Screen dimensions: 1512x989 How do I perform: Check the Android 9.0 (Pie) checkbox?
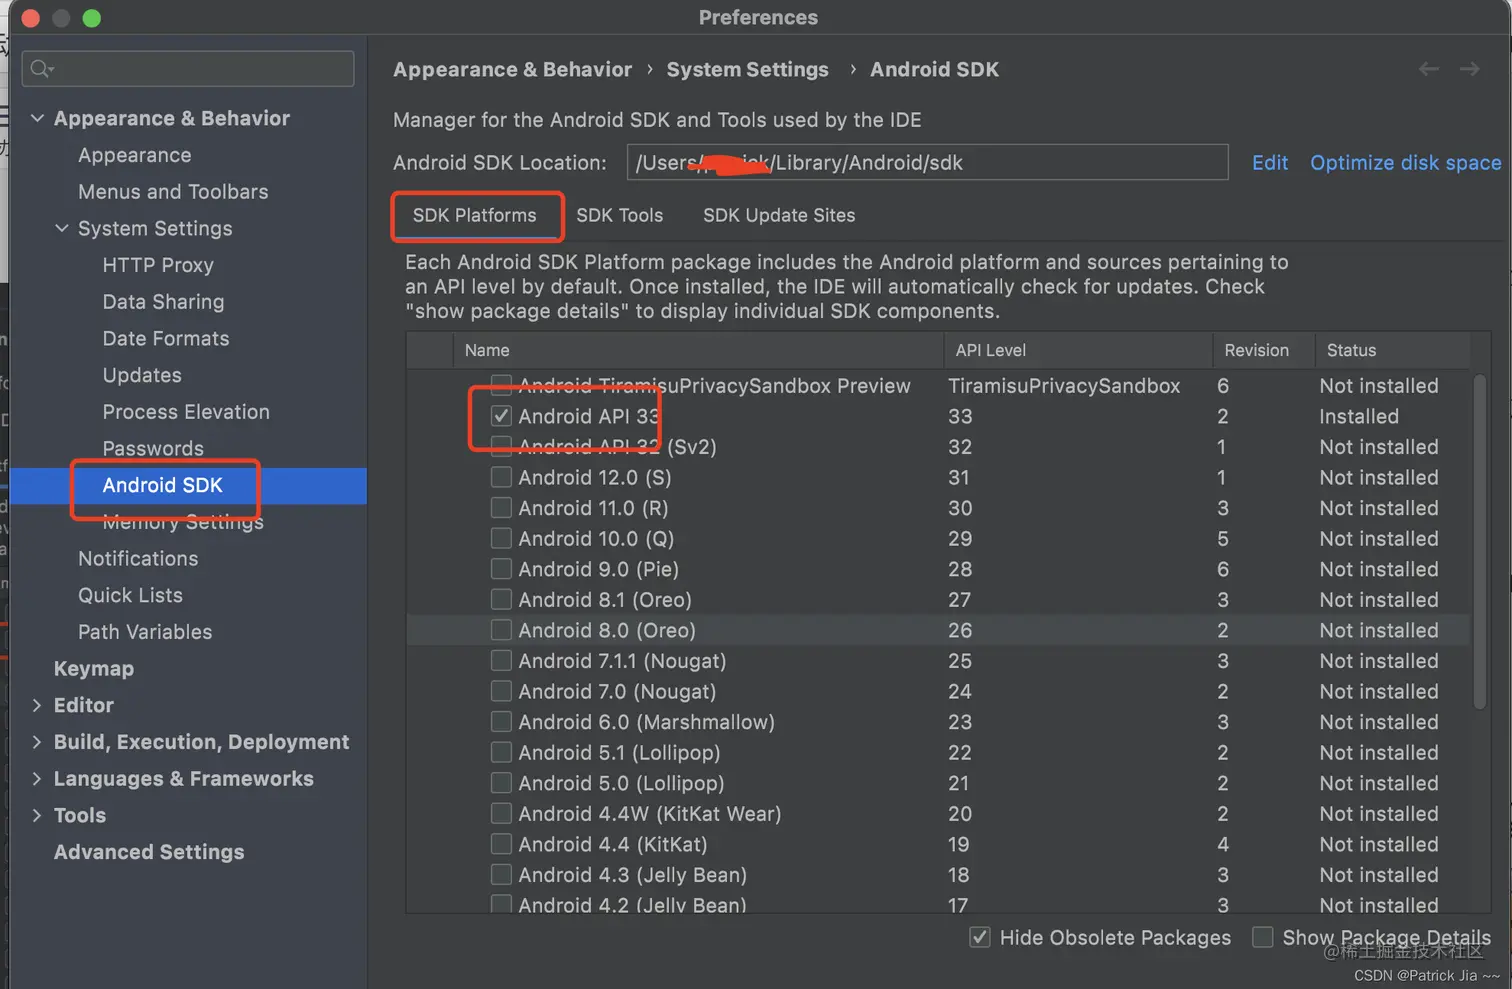pos(501,569)
